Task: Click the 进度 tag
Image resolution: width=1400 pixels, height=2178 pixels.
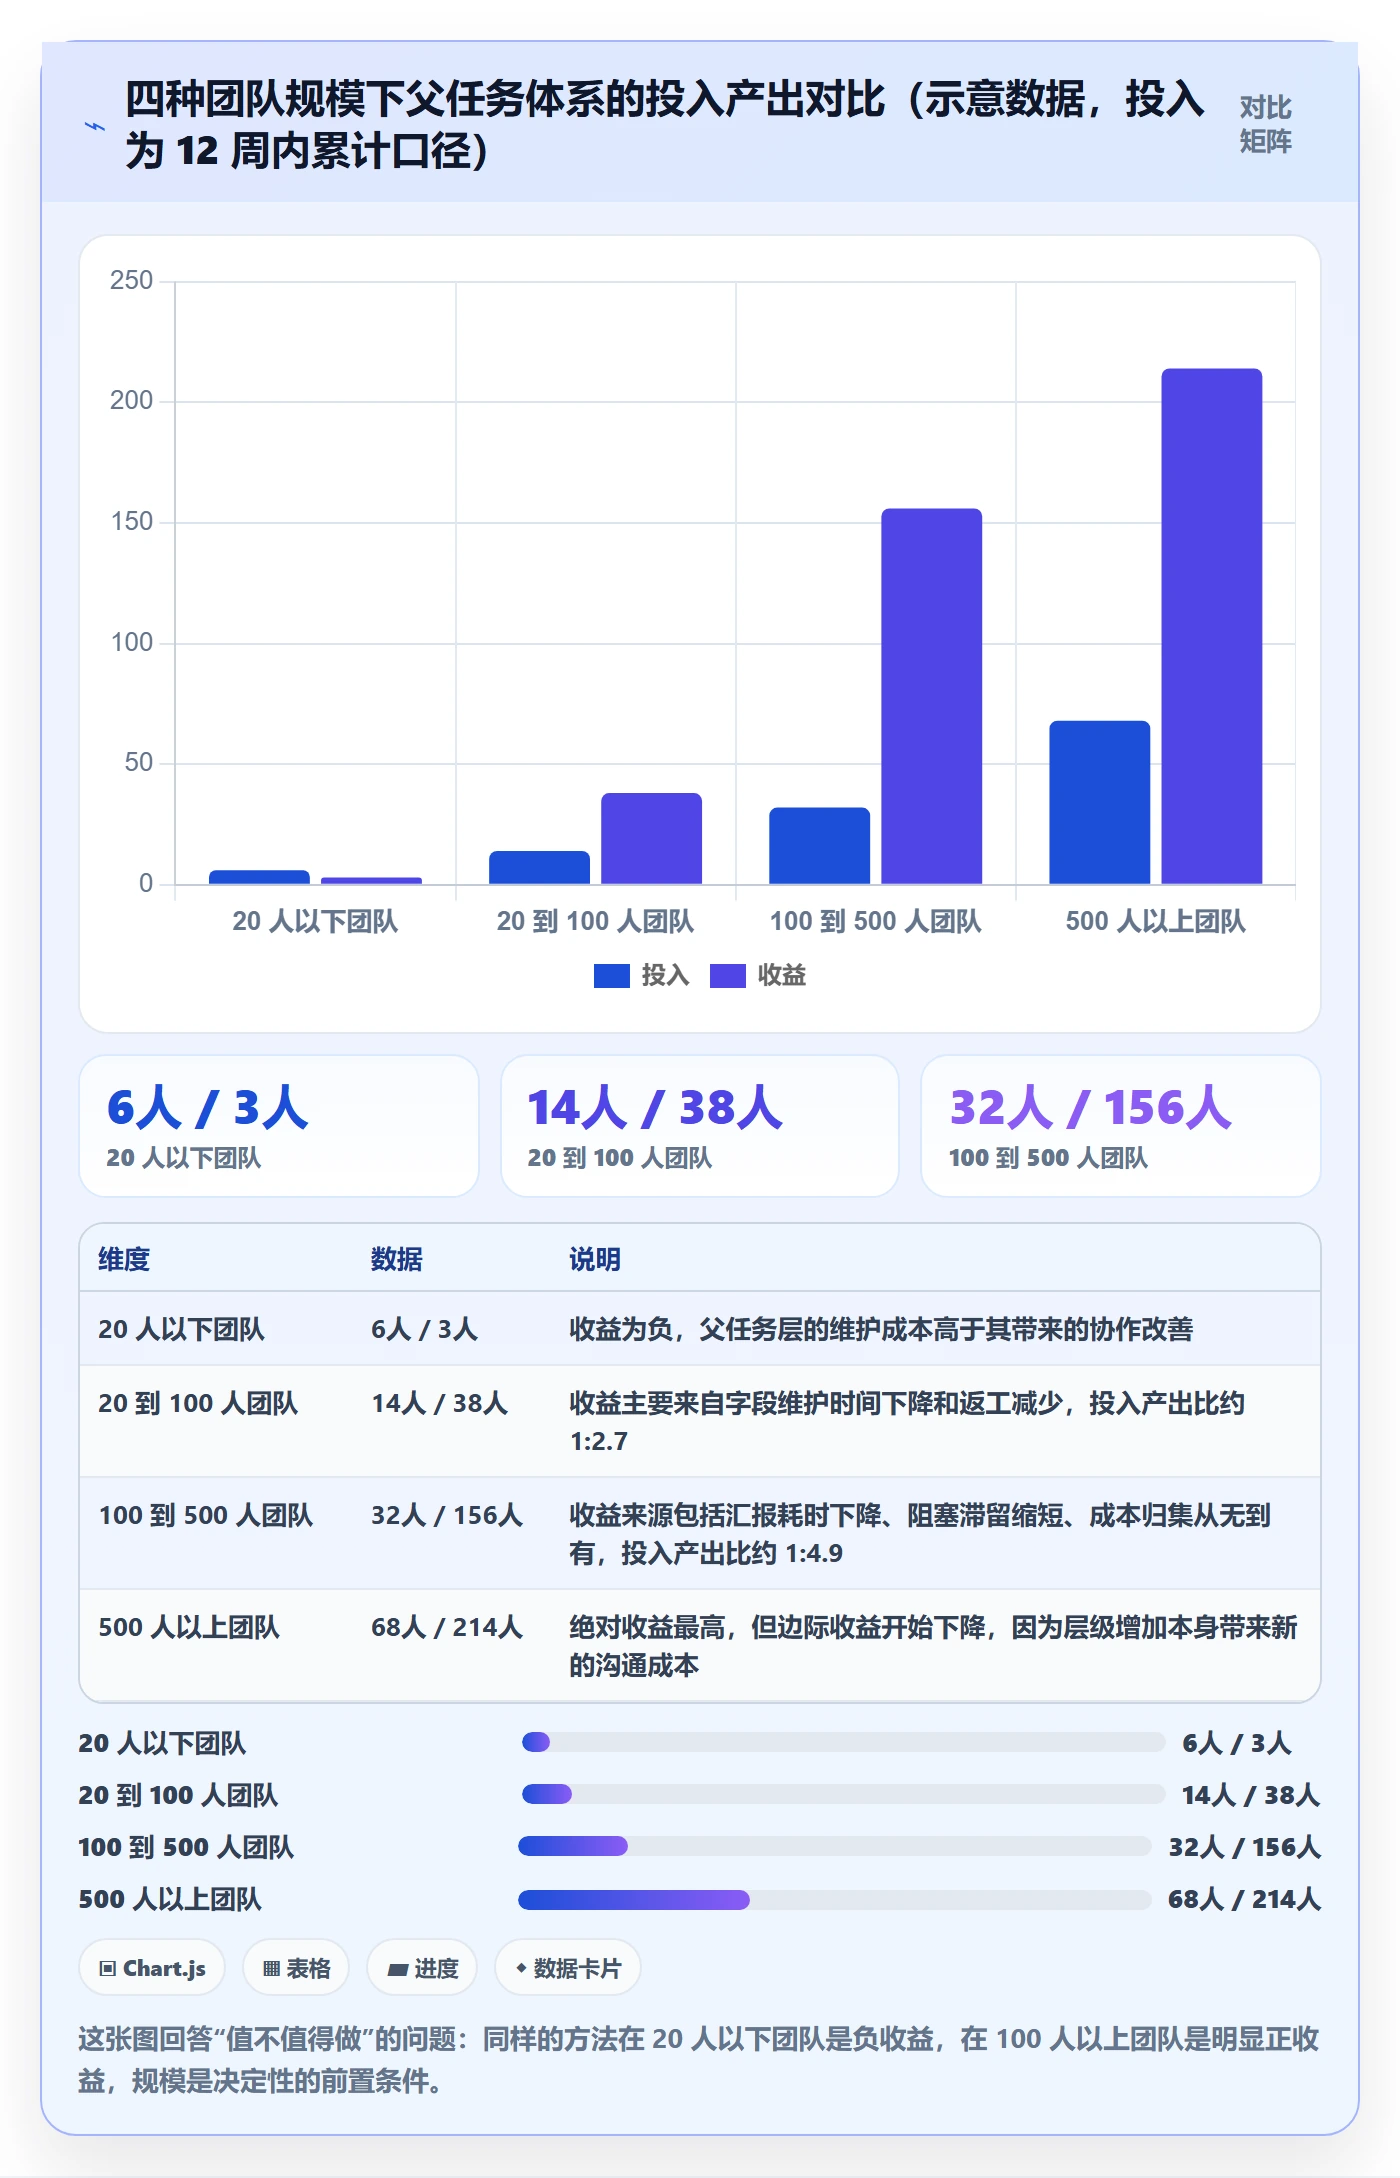Action: [422, 1968]
